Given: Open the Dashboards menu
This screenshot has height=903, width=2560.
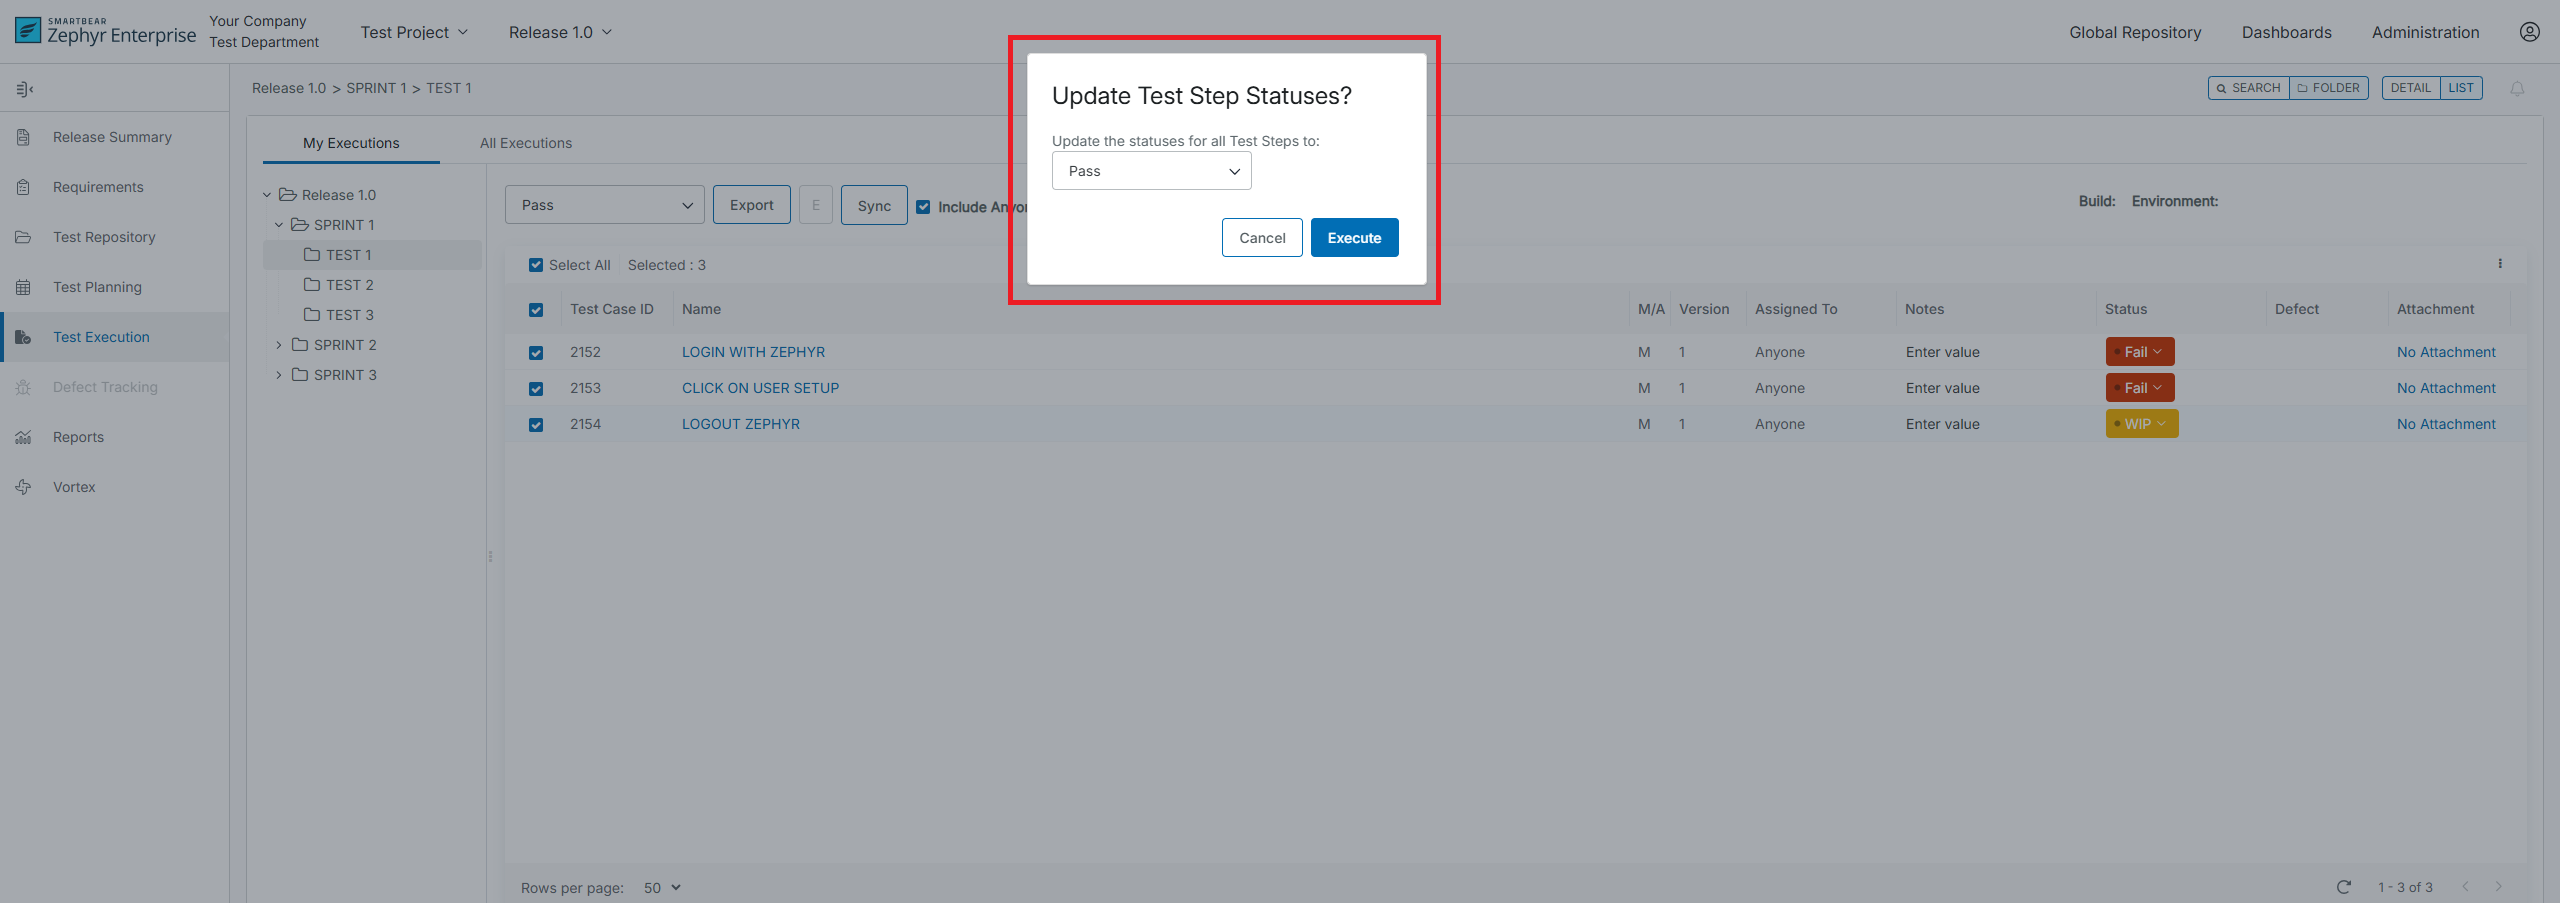Looking at the screenshot, I should (x=2286, y=32).
